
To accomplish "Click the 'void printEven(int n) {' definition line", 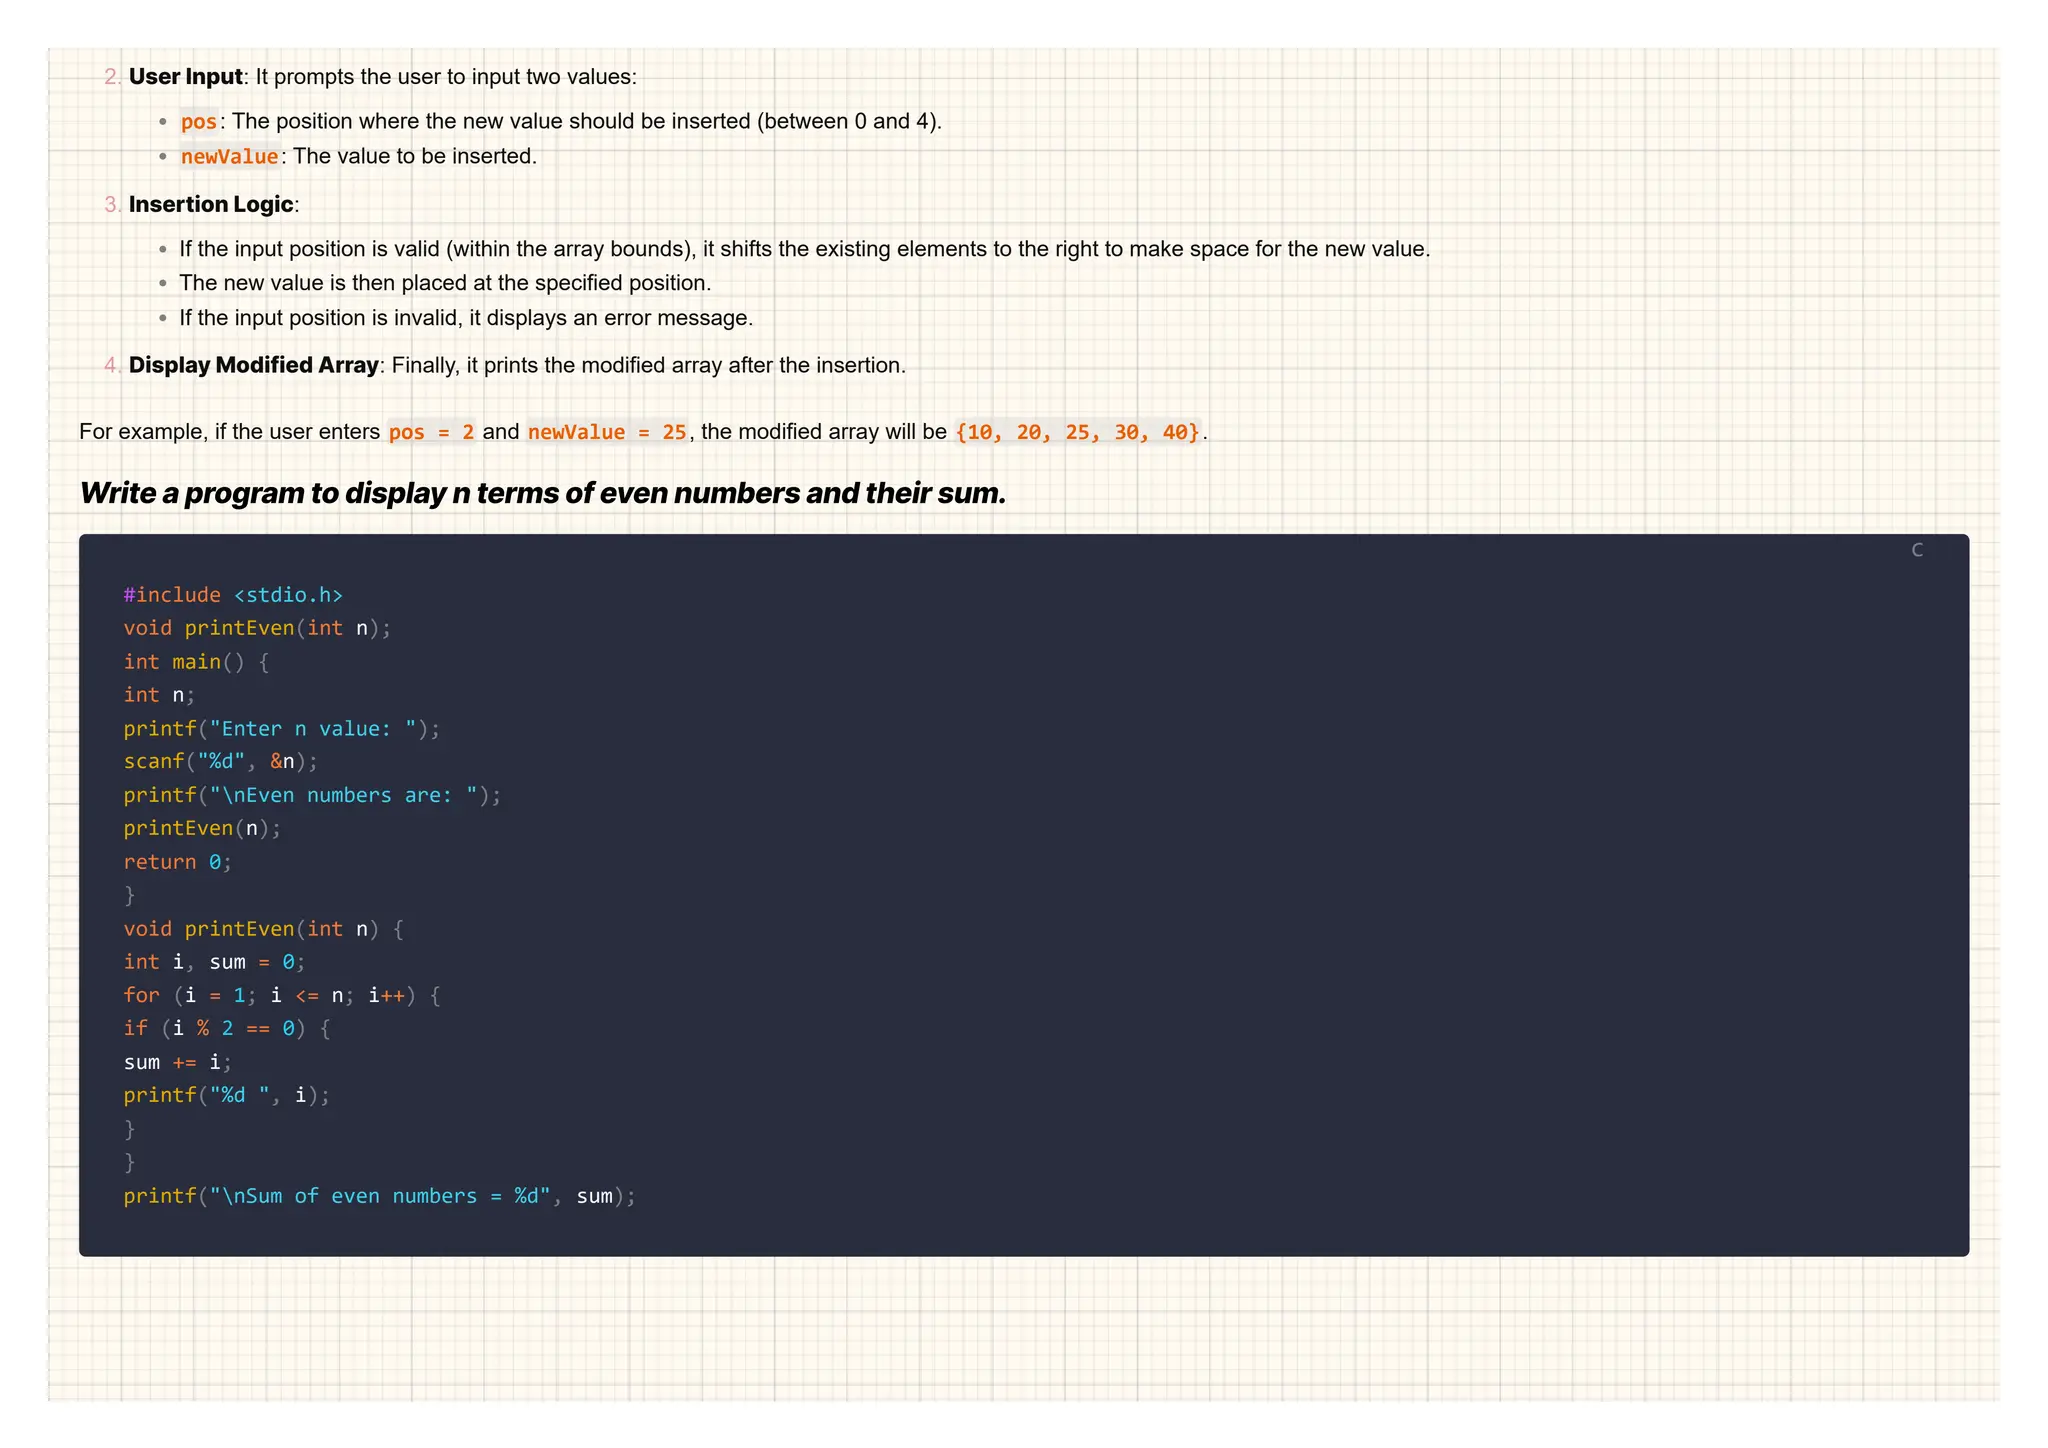I will pyautogui.click(x=263, y=929).
